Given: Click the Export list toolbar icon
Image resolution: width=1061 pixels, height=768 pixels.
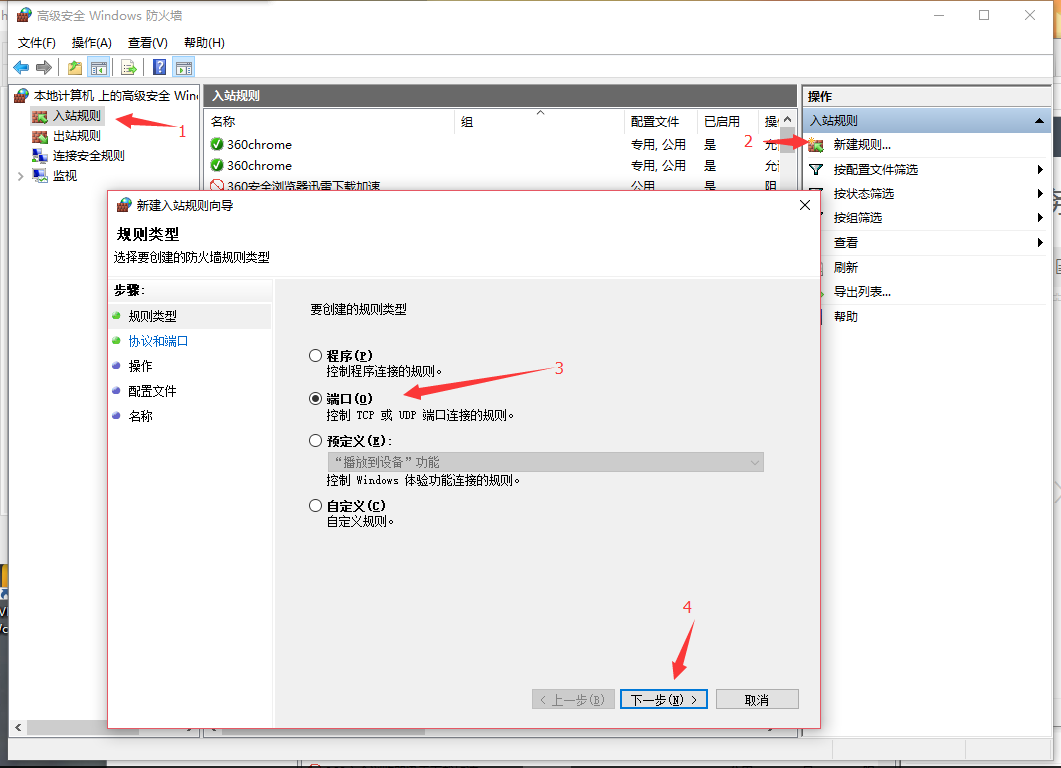Looking at the screenshot, I should pos(129,67).
